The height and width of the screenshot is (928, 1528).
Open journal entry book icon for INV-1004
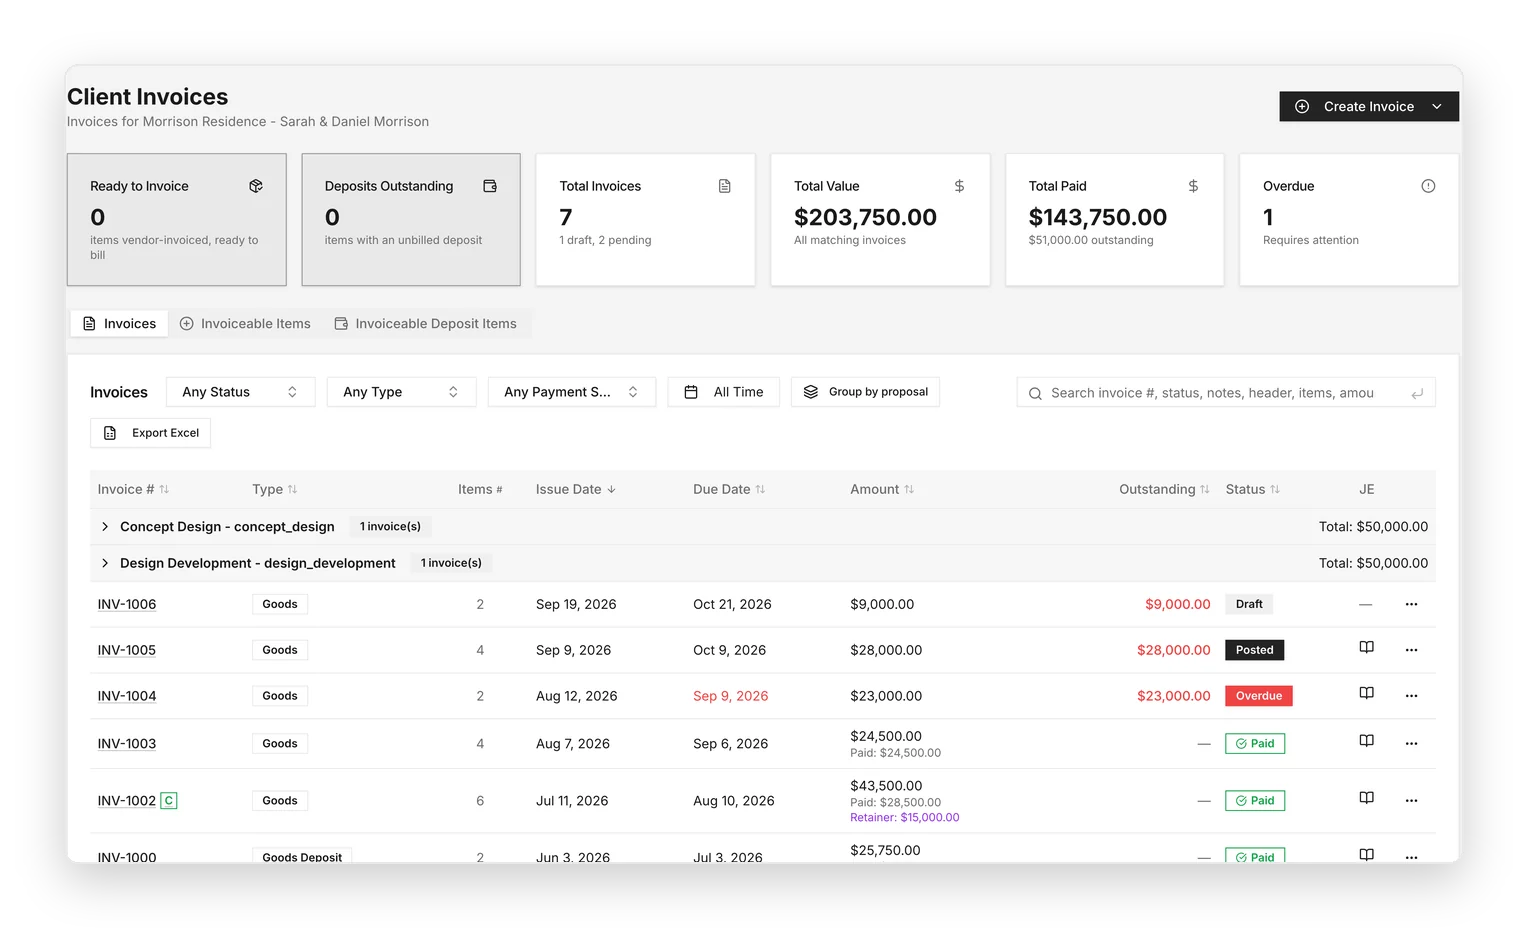tap(1366, 694)
